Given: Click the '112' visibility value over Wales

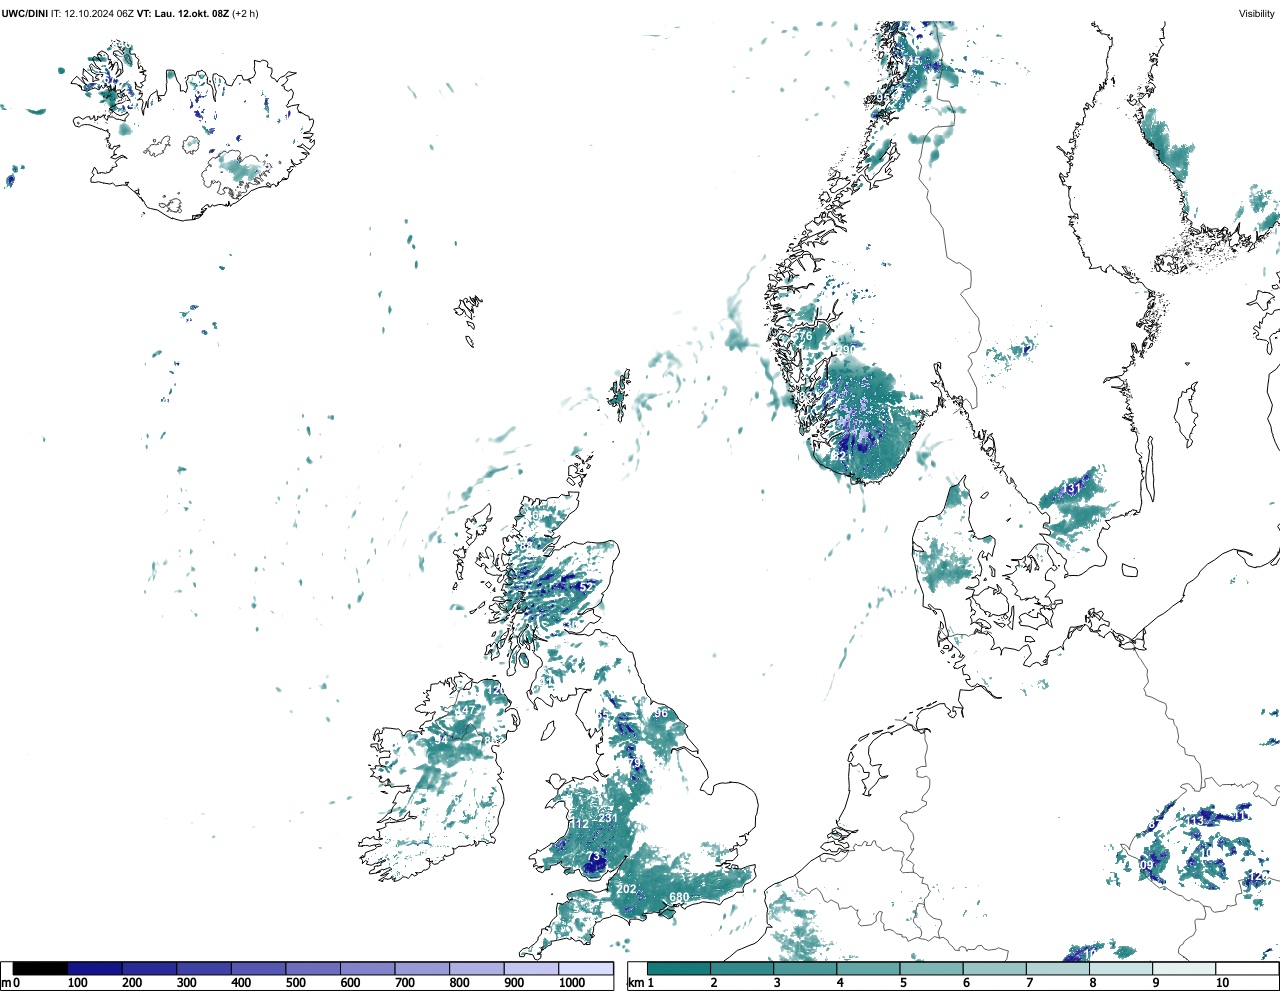Looking at the screenshot, I should click(580, 824).
